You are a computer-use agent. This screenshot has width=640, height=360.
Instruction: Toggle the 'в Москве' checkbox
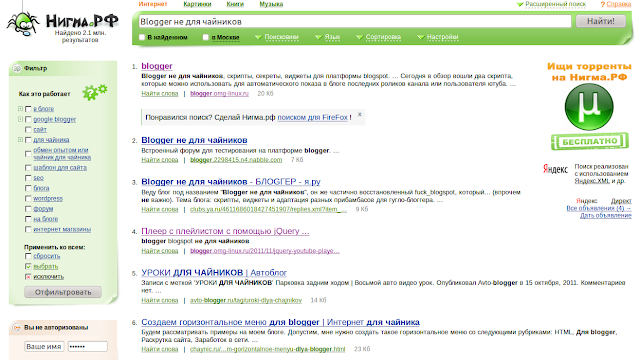coord(206,37)
